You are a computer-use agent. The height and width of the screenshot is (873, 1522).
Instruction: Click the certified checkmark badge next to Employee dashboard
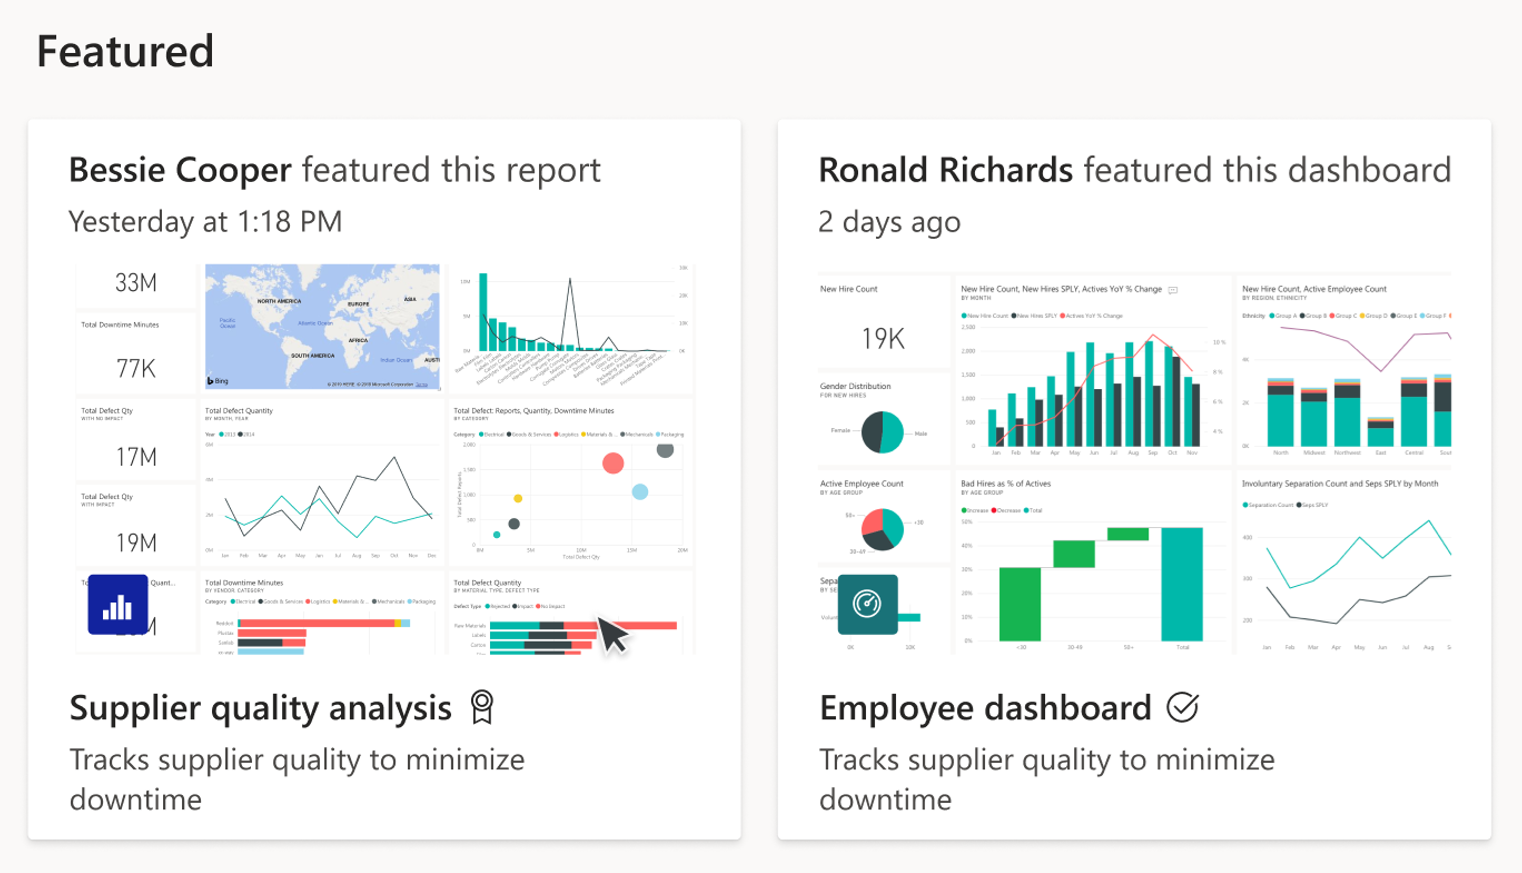tap(1182, 708)
